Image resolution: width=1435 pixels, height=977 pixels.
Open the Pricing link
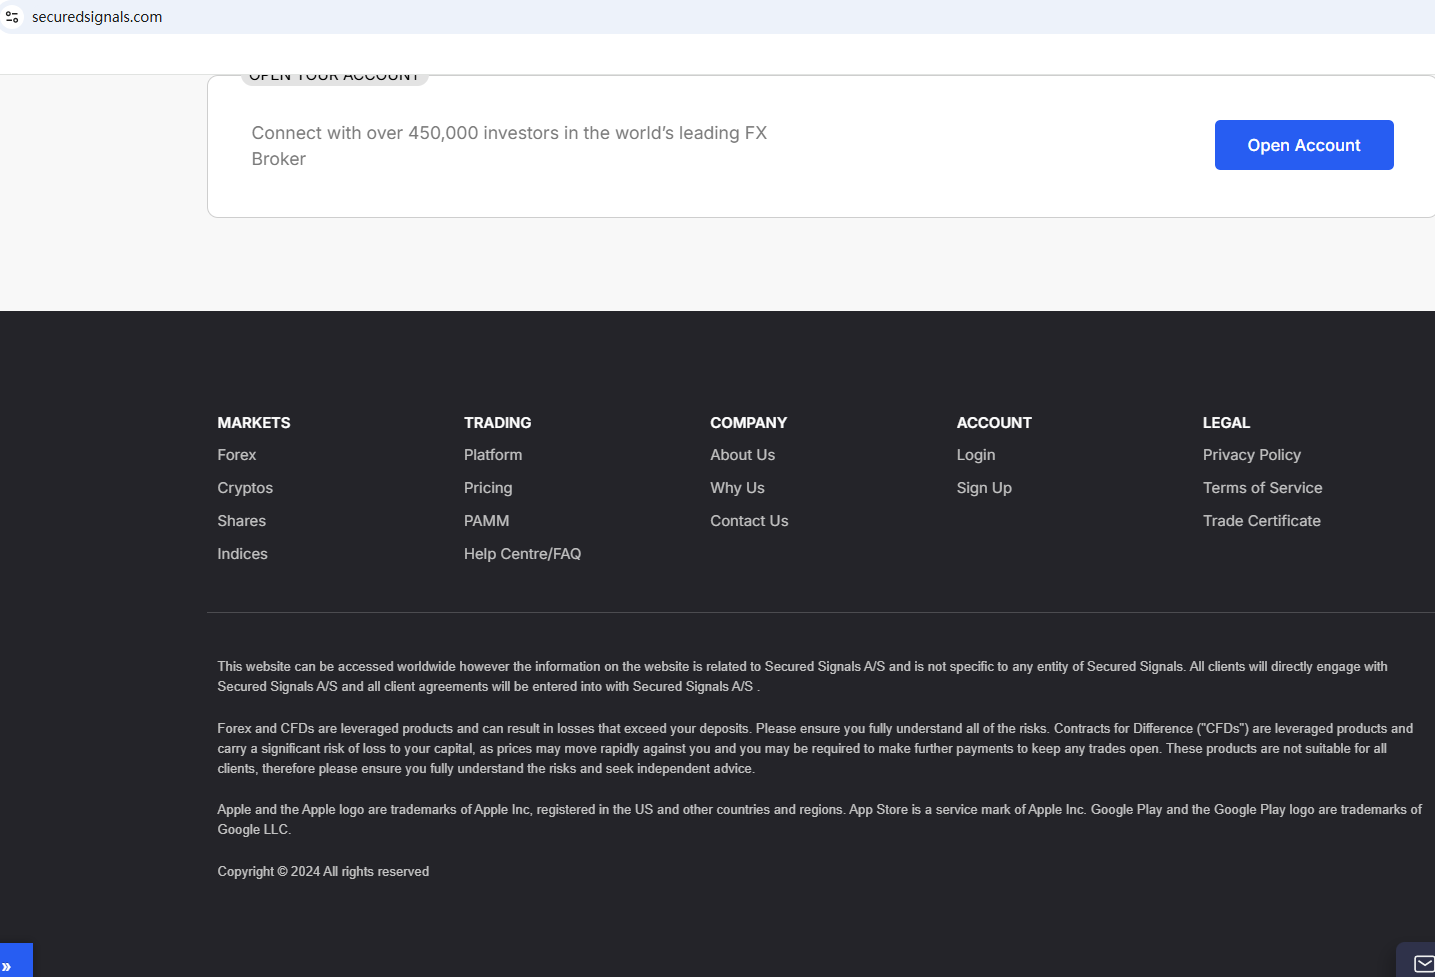pyautogui.click(x=488, y=488)
